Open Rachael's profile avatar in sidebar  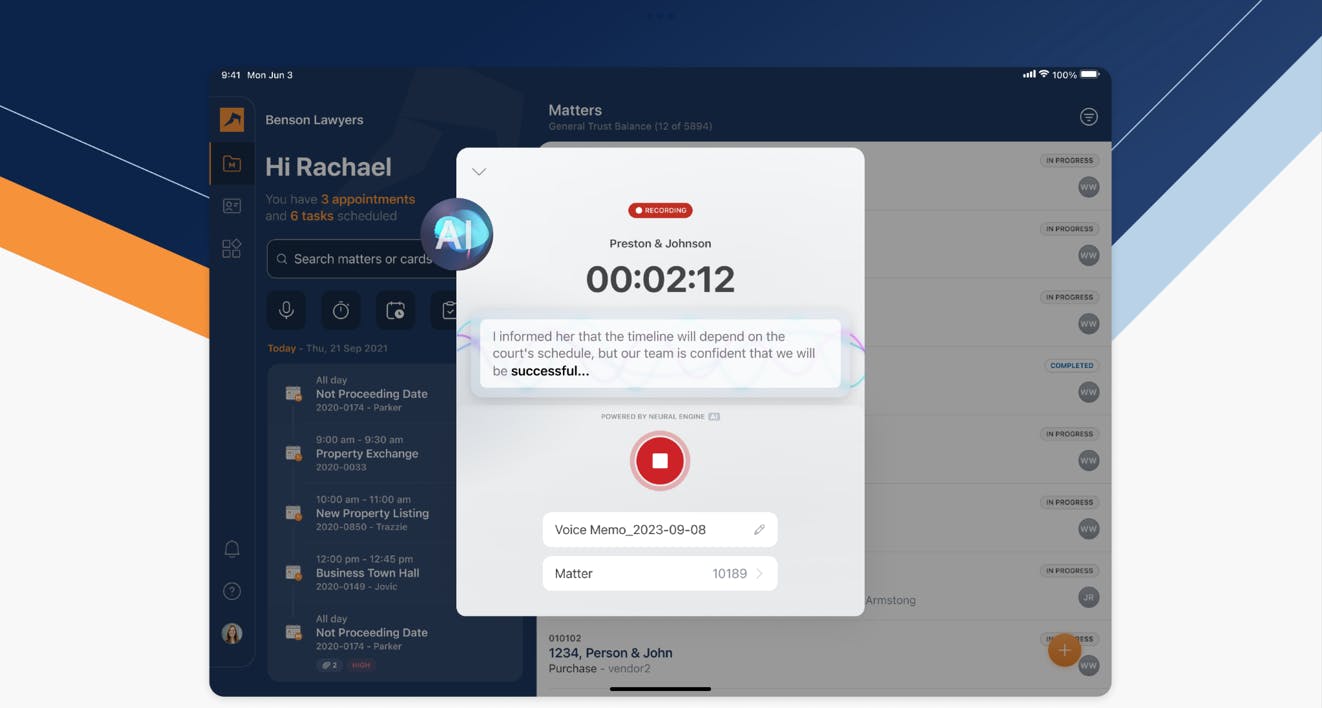pos(232,633)
